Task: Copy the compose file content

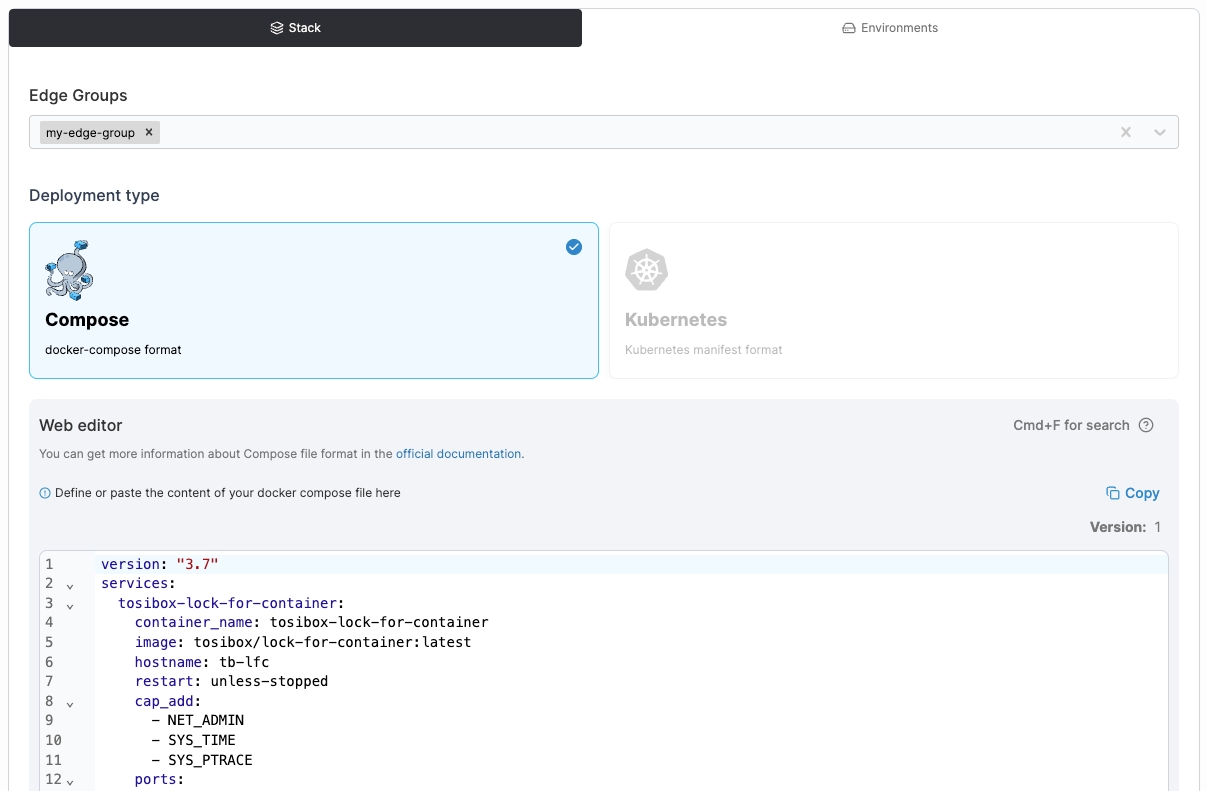Action: pos(1132,493)
